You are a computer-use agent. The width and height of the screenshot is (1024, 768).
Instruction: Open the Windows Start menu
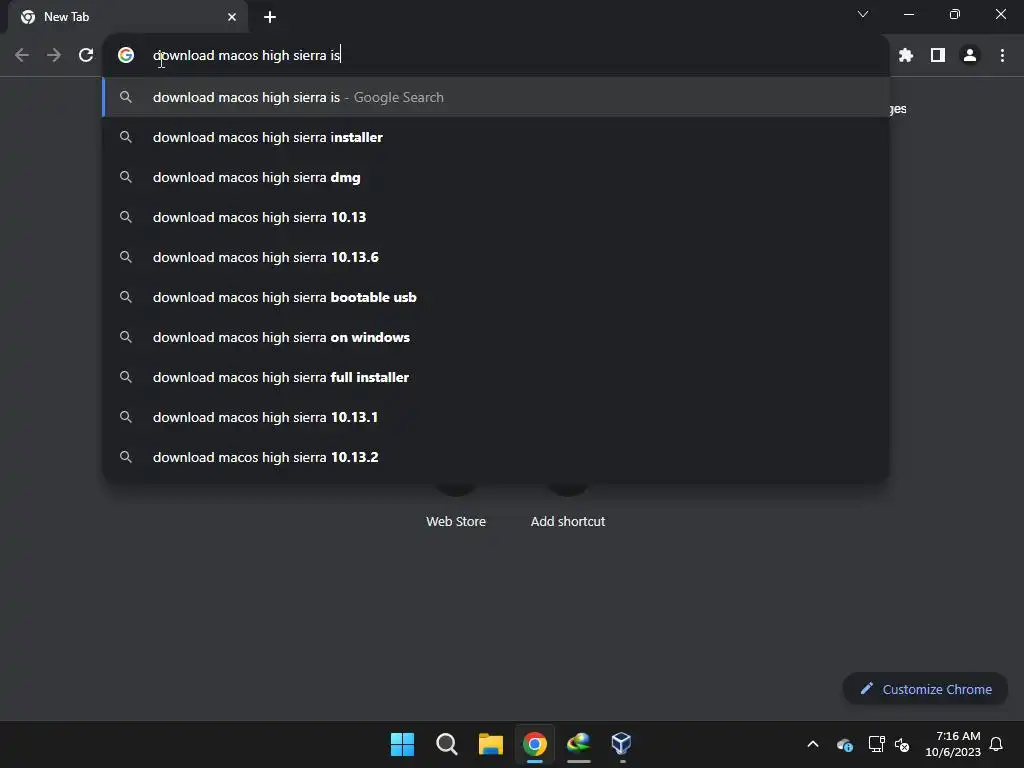pyautogui.click(x=402, y=744)
